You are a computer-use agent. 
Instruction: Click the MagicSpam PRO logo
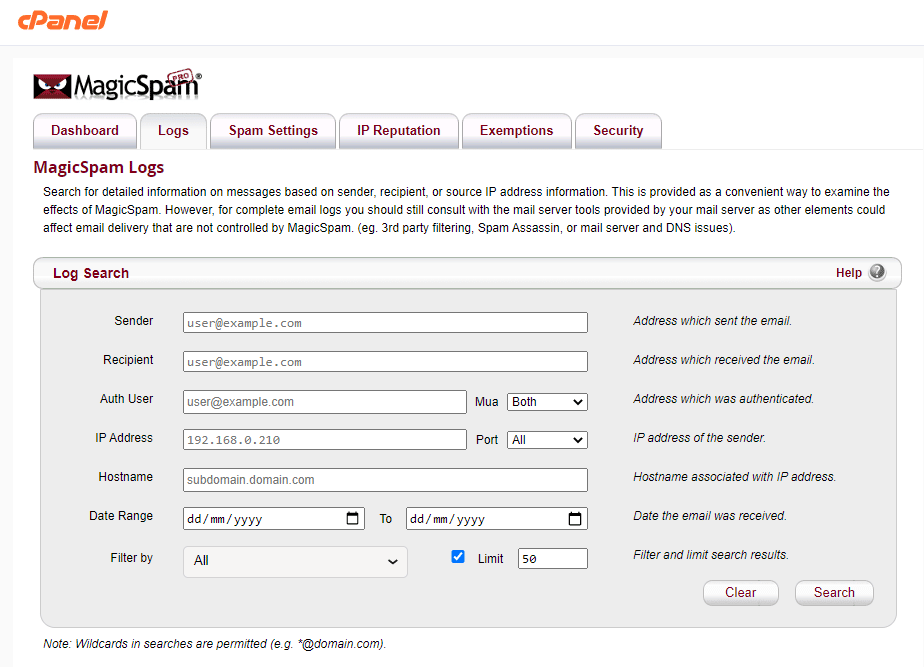[x=118, y=84]
